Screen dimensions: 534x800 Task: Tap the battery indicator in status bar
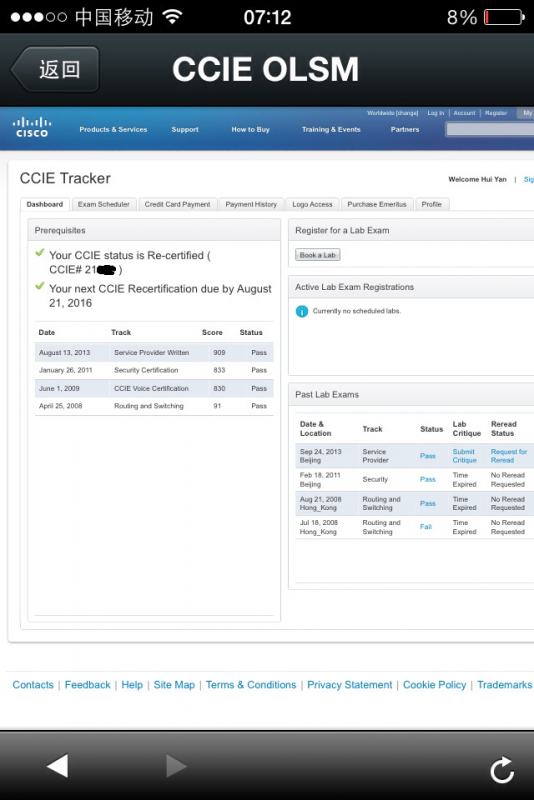click(504, 17)
